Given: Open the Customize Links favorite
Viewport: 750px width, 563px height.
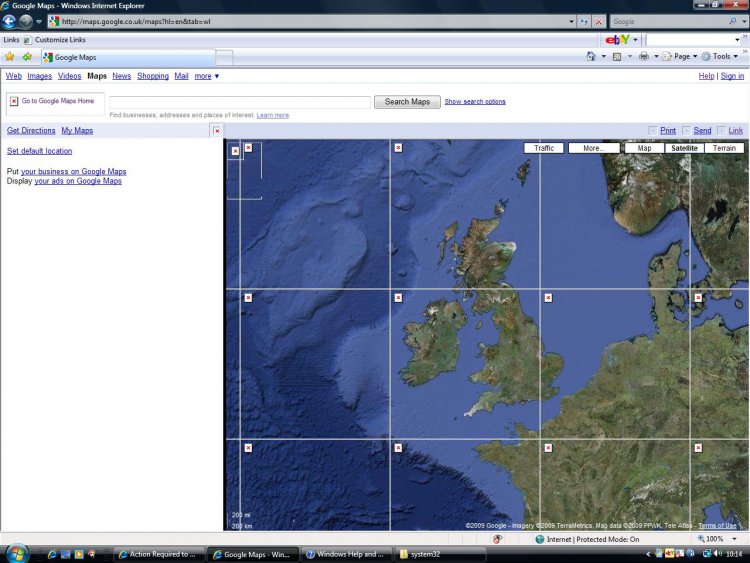Looking at the screenshot, I should [x=55, y=40].
